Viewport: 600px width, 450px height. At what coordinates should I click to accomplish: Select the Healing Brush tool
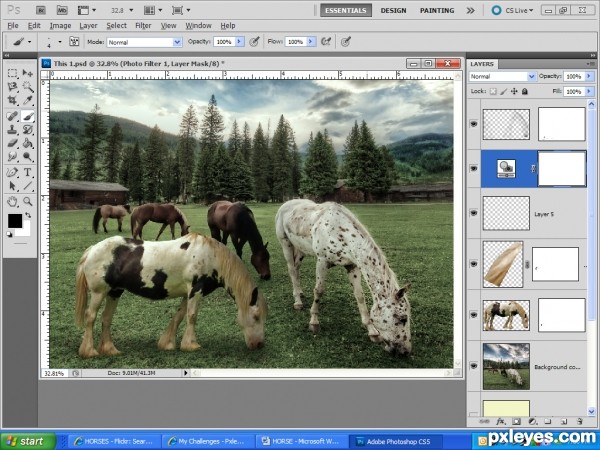pos(13,116)
